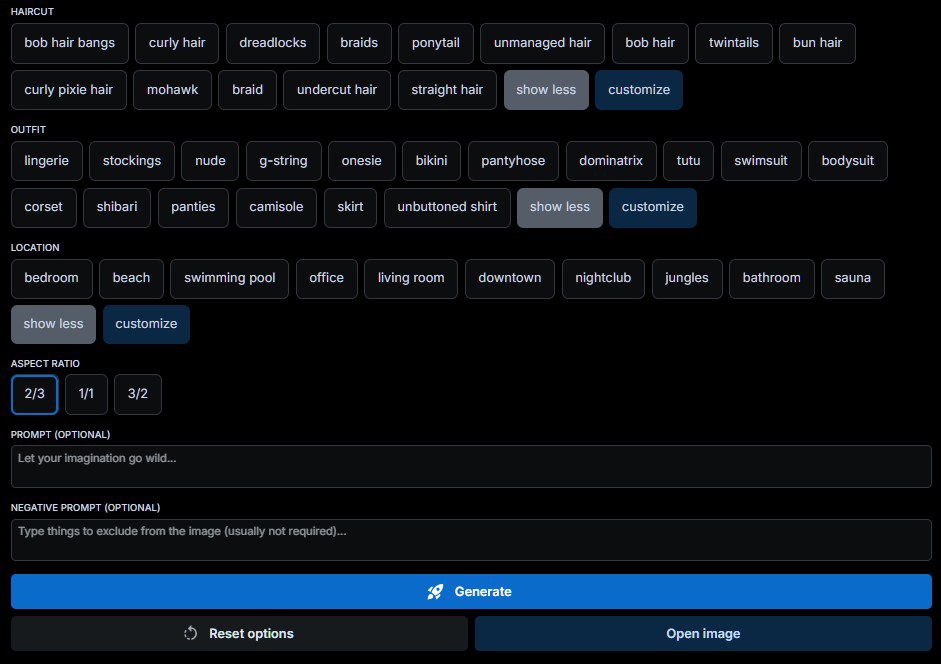The height and width of the screenshot is (664, 941).
Task: Focus the Negative prompt text field
Action: click(471, 540)
